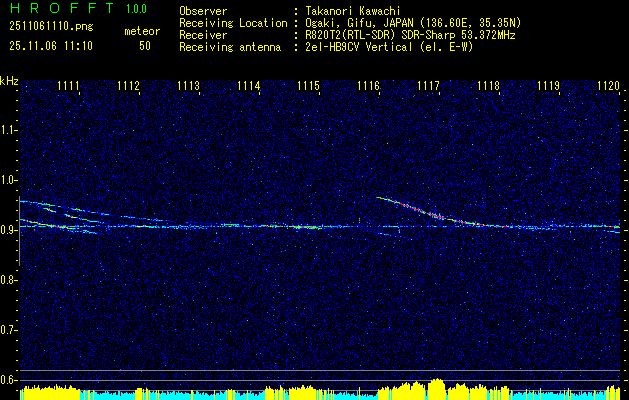Click the gray vertical bar beside 0.9 kHz
The image size is (629, 400).
[x=19, y=231]
